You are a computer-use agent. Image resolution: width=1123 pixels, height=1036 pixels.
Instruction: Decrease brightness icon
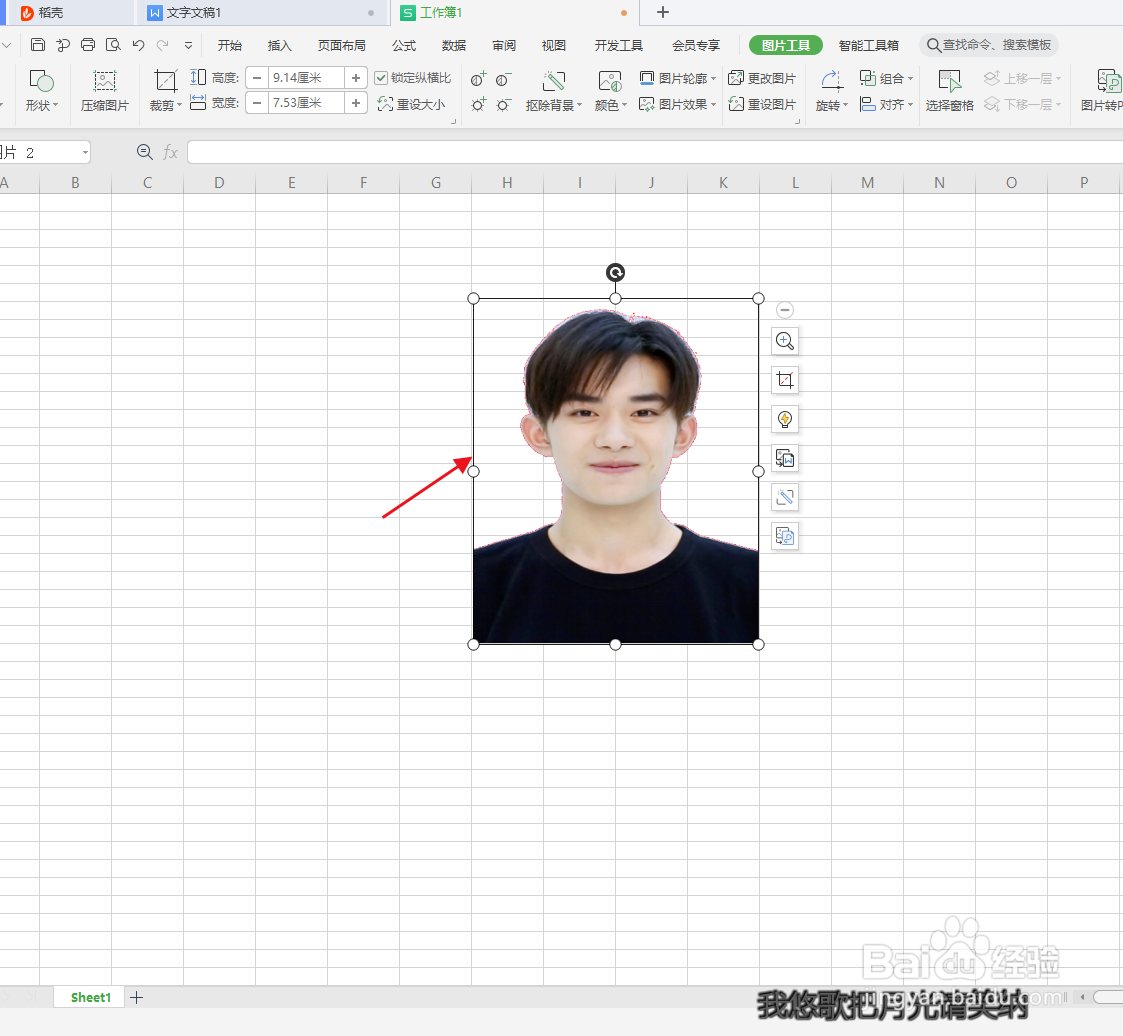coord(503,105)
